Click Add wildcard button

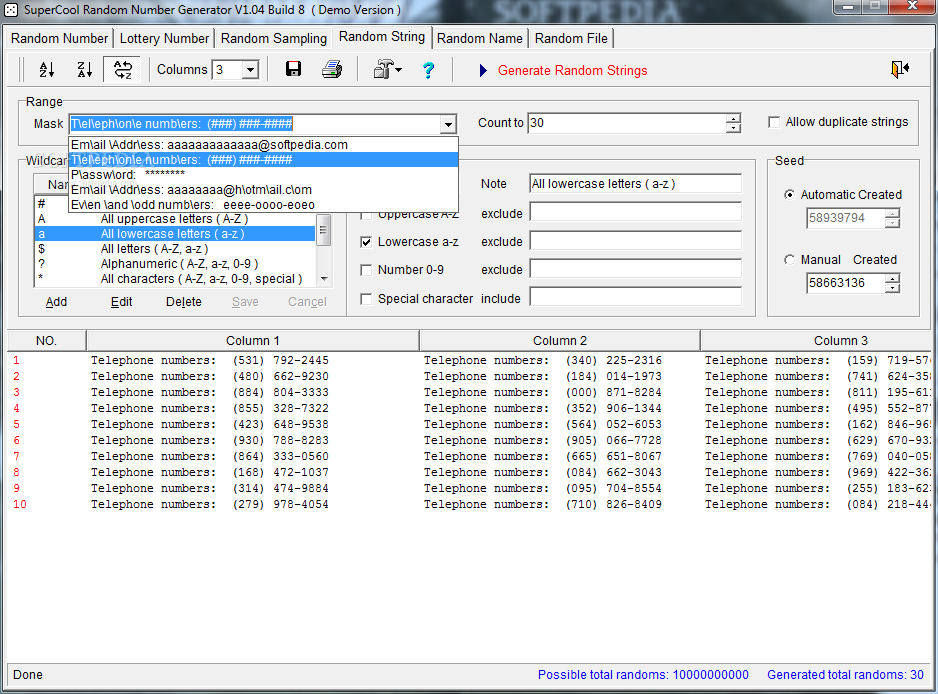coord(56,302)
